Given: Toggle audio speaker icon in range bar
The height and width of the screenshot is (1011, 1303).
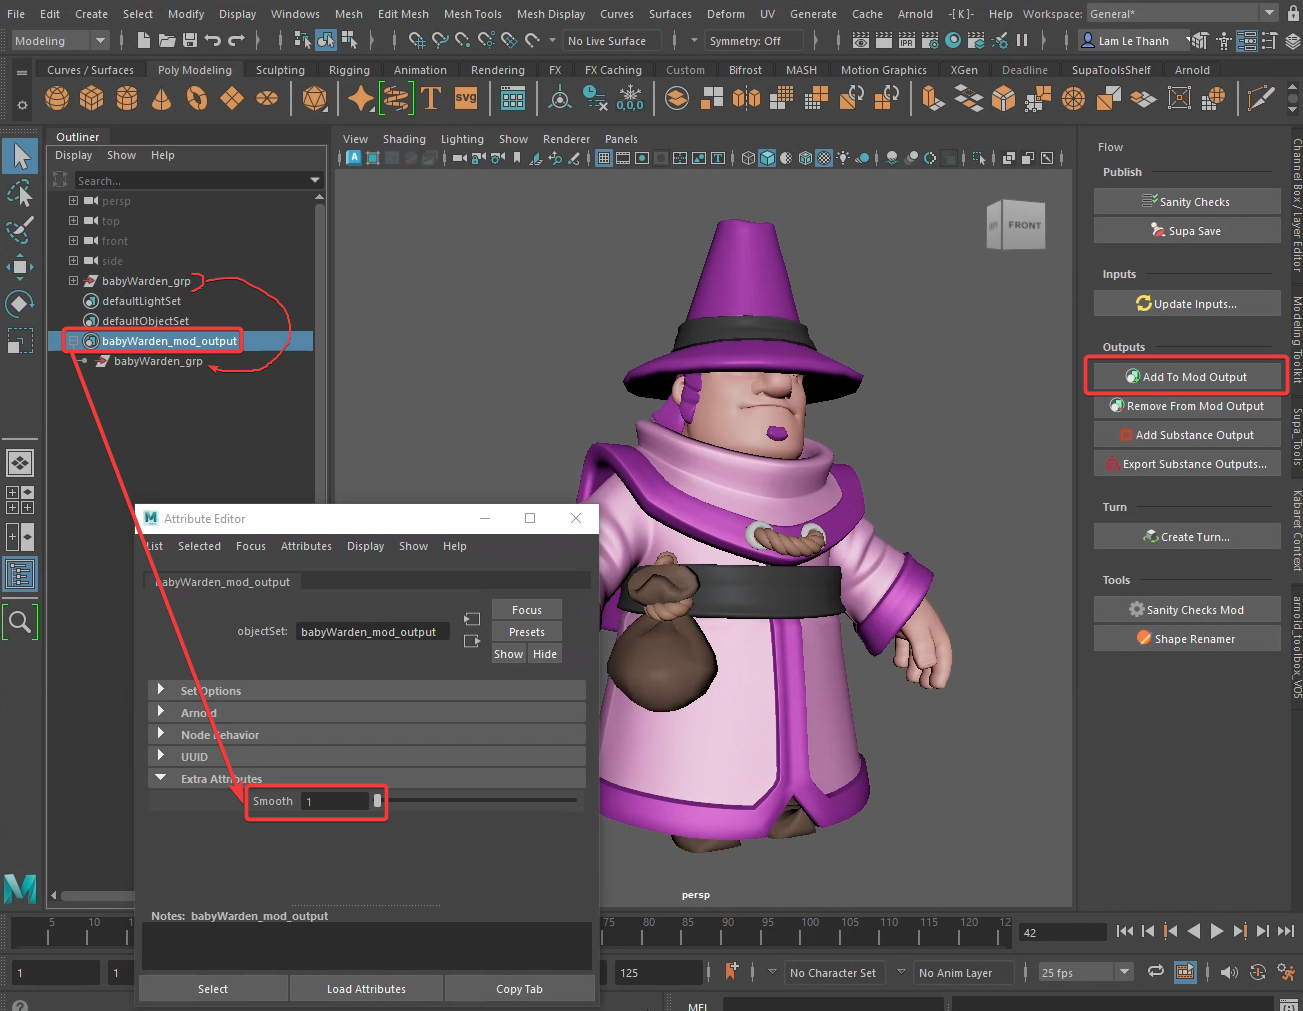Looking at the screenshot, I should (x=1229, y=972).
